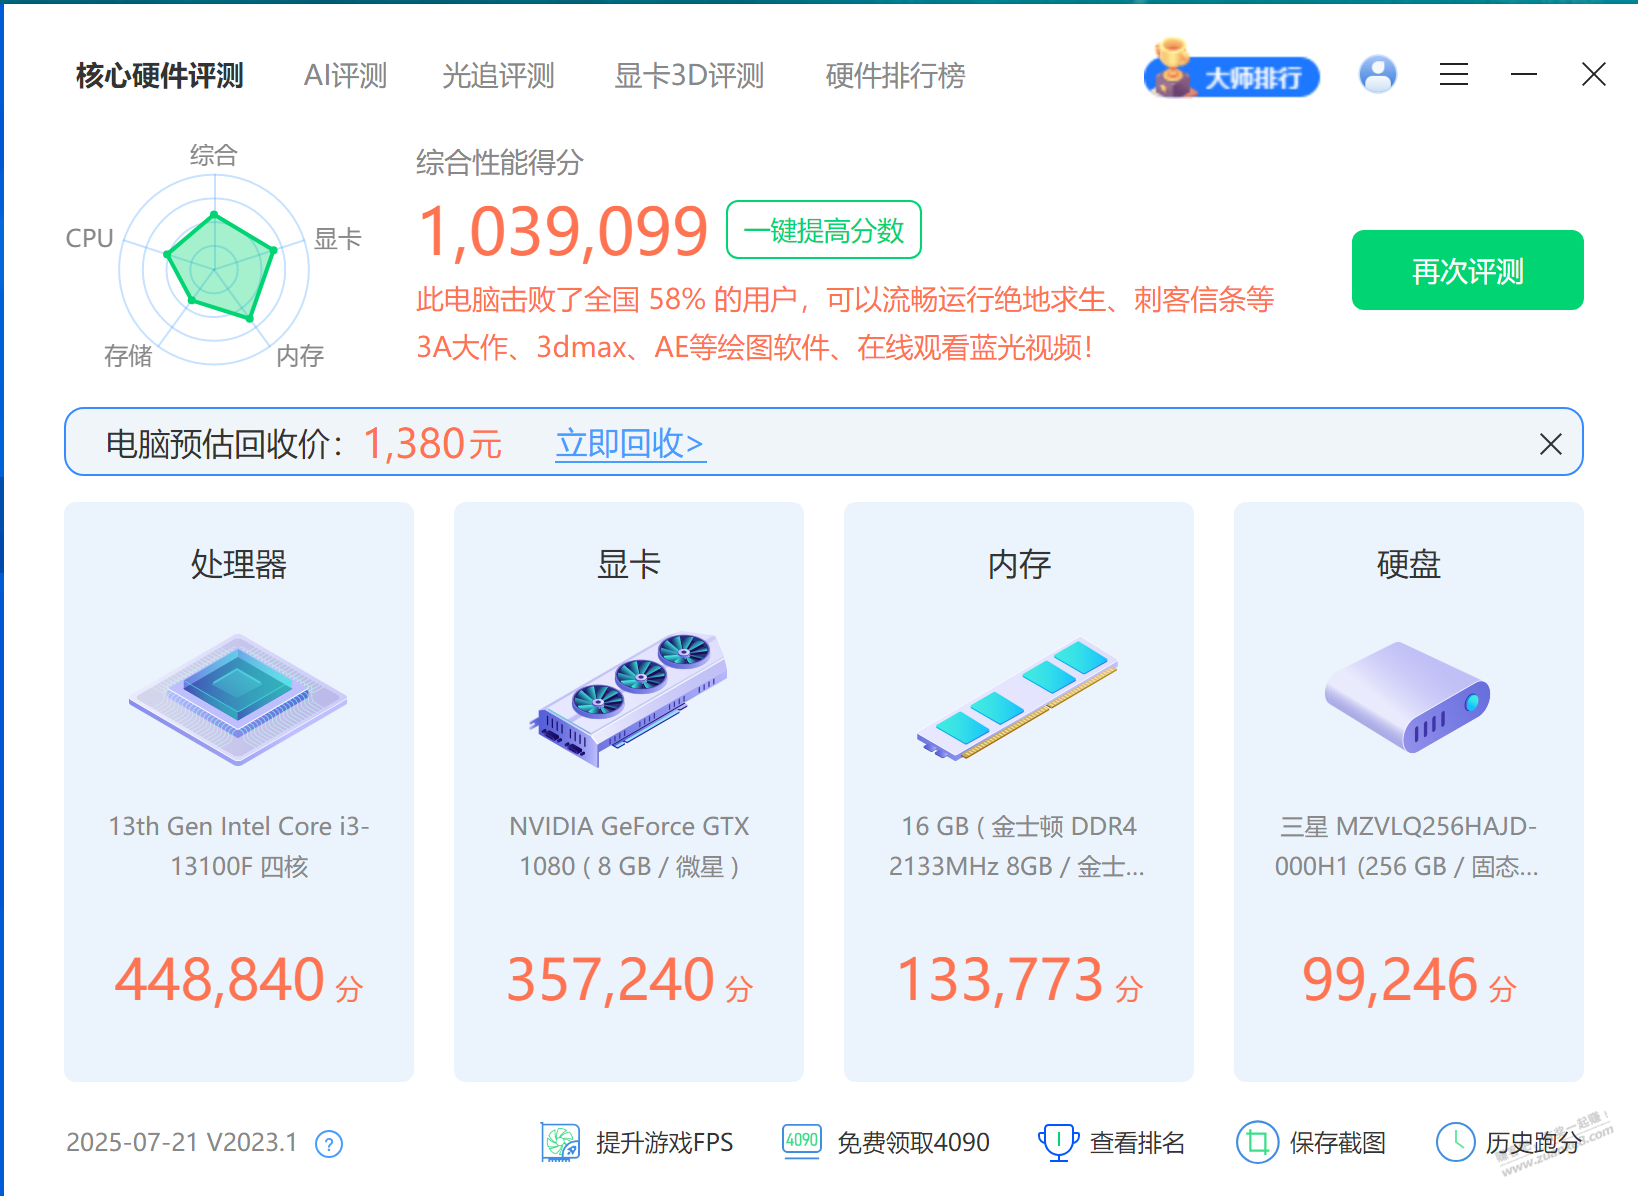Select the processor chip illustration
This screenshot has width=1638, height=1196.
click(238, 700)
